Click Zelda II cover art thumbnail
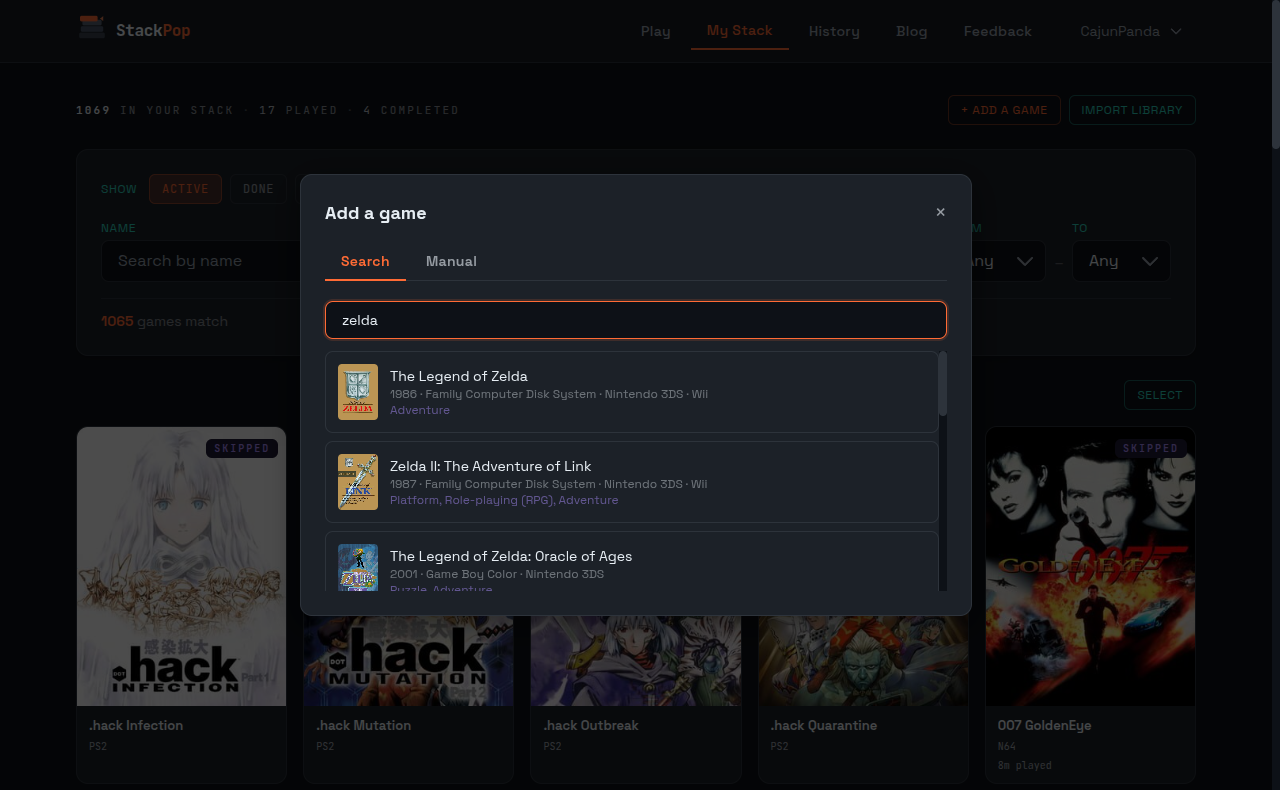 tap(358, 482)
